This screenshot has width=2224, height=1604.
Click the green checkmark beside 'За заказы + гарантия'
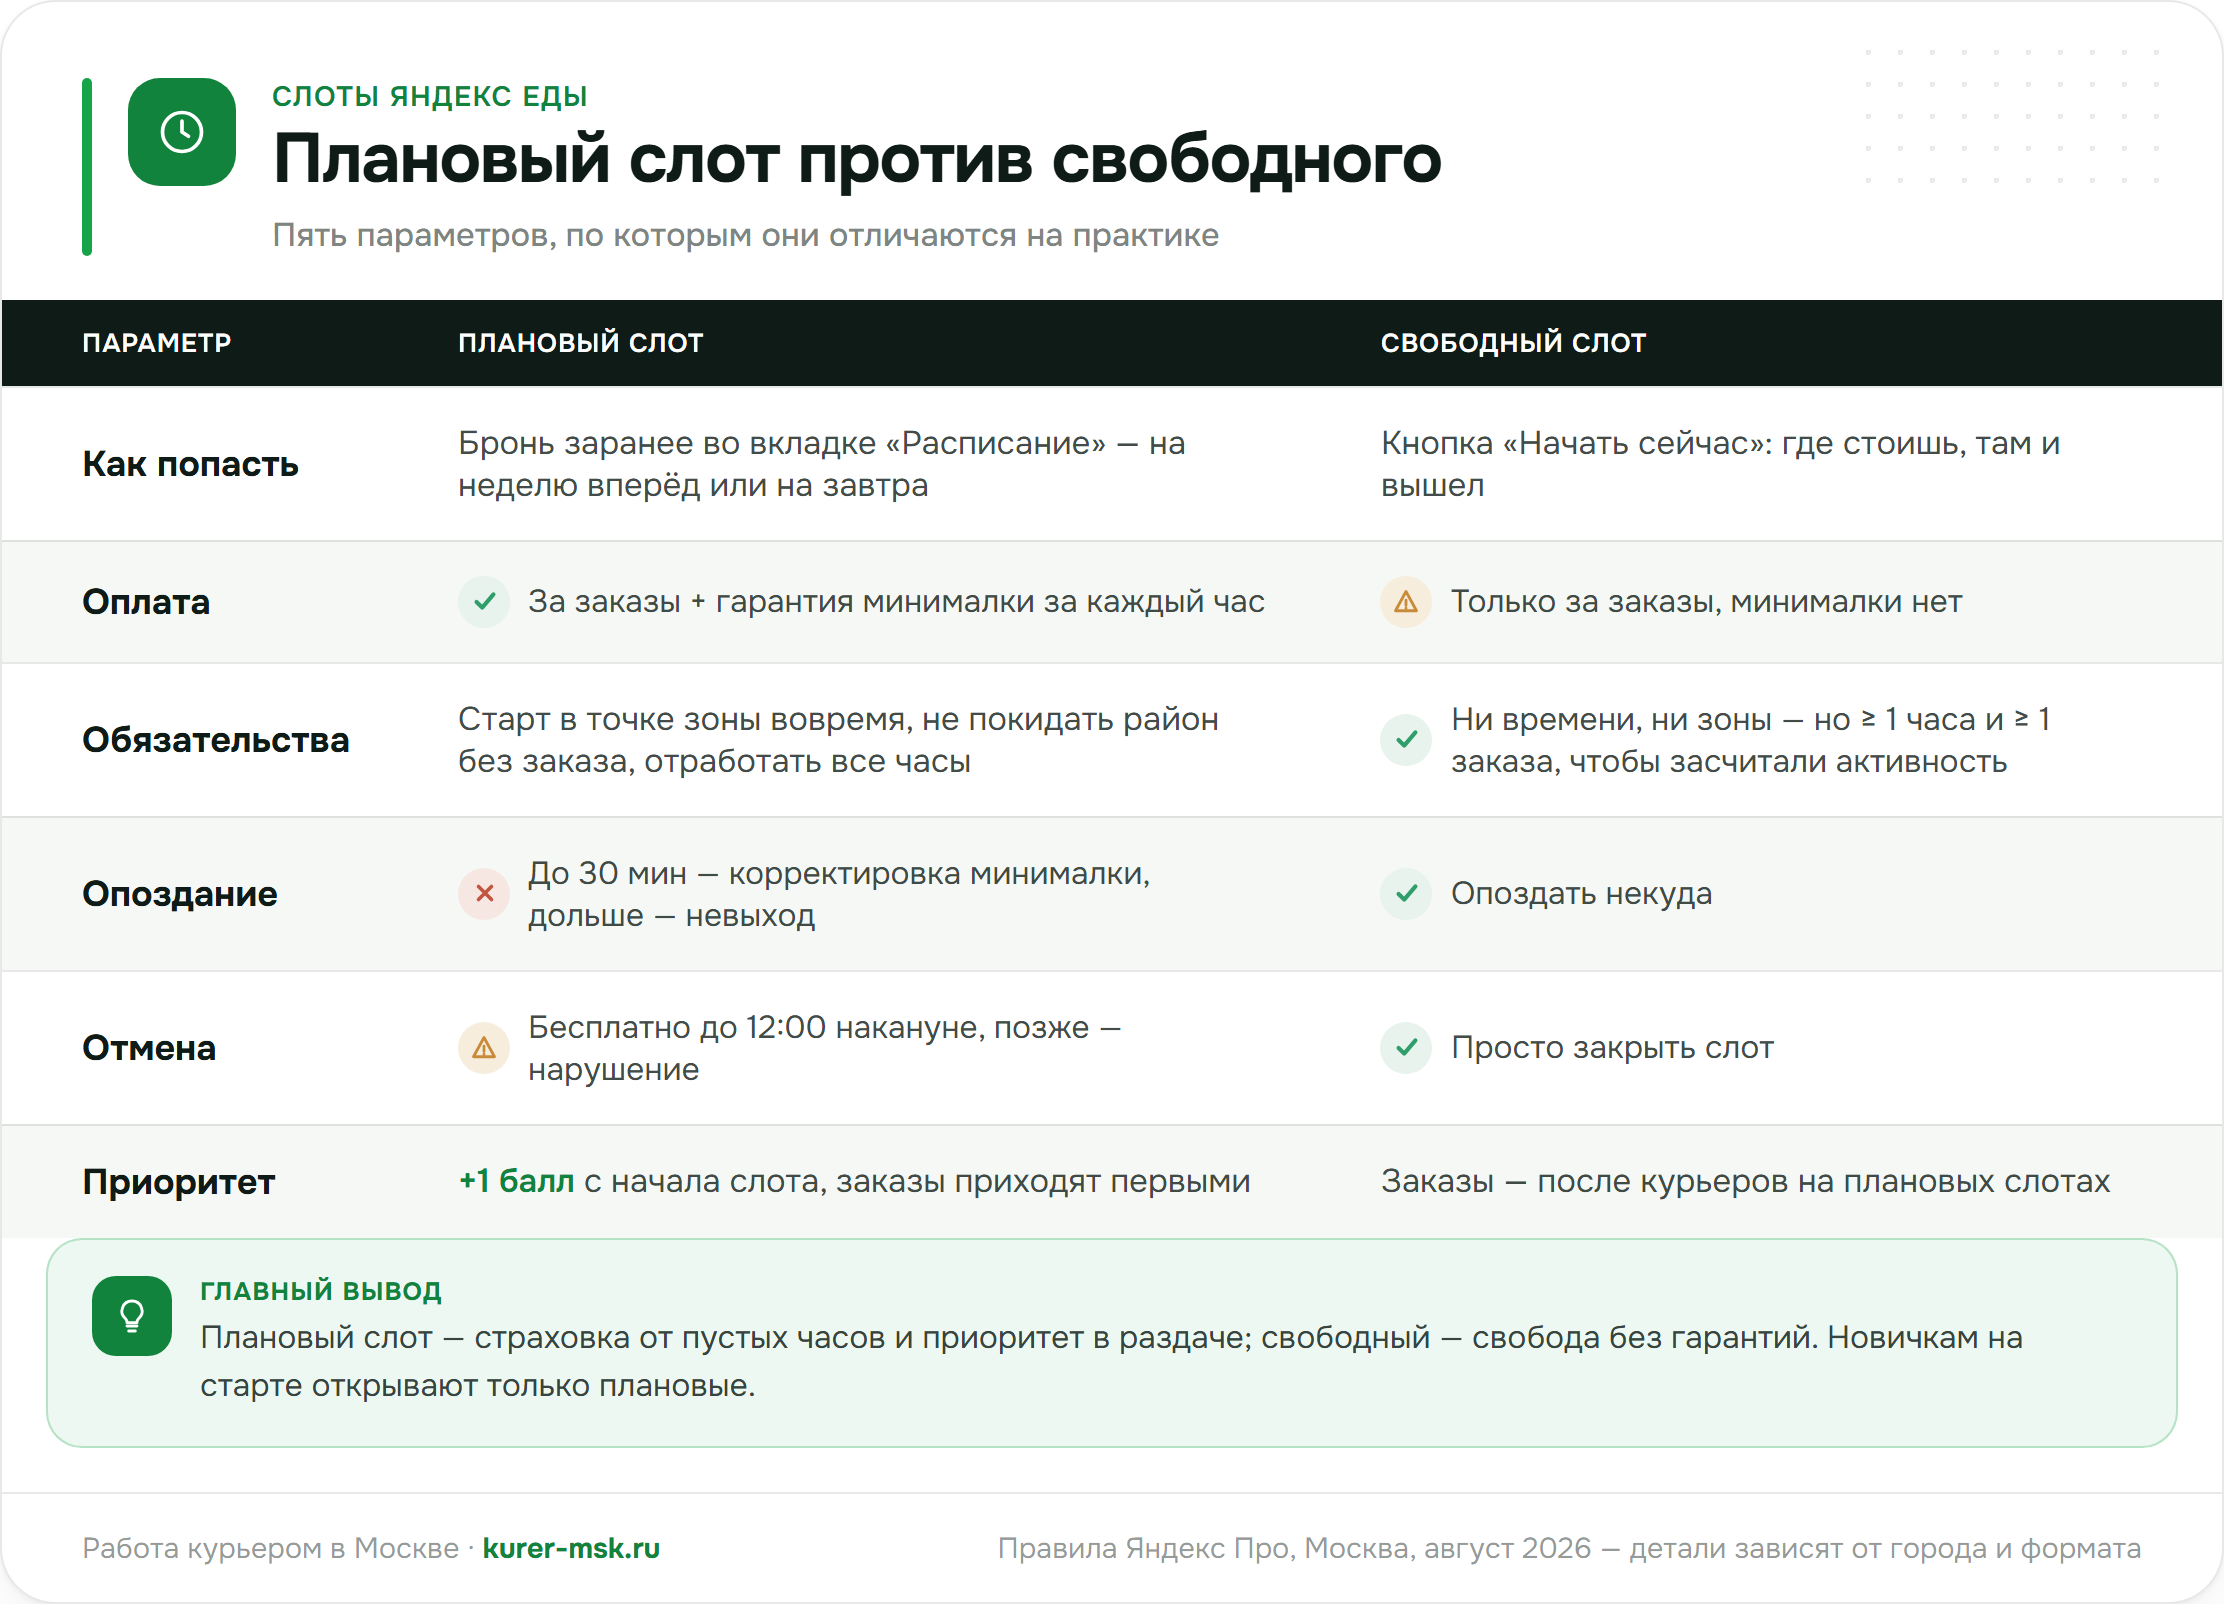(x=484, y=602)
